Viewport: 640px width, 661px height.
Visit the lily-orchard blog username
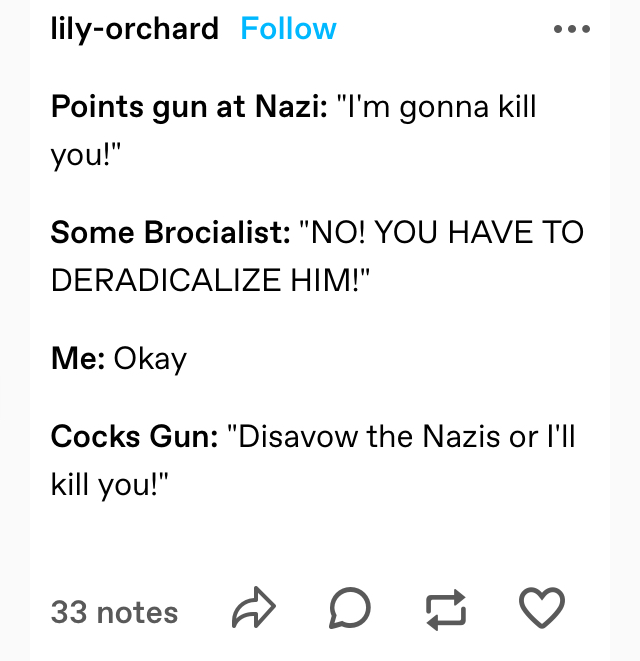134,30
